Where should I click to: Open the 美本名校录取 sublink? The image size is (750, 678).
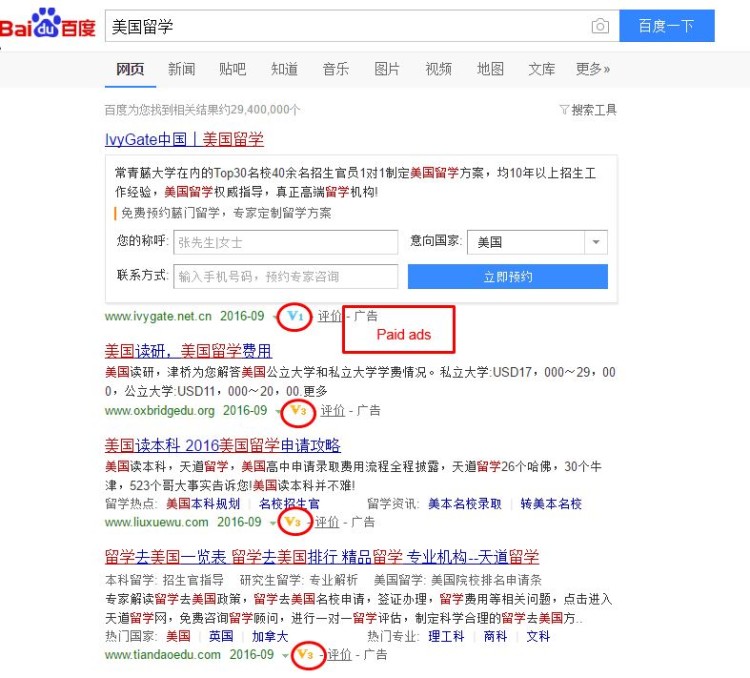464,503
